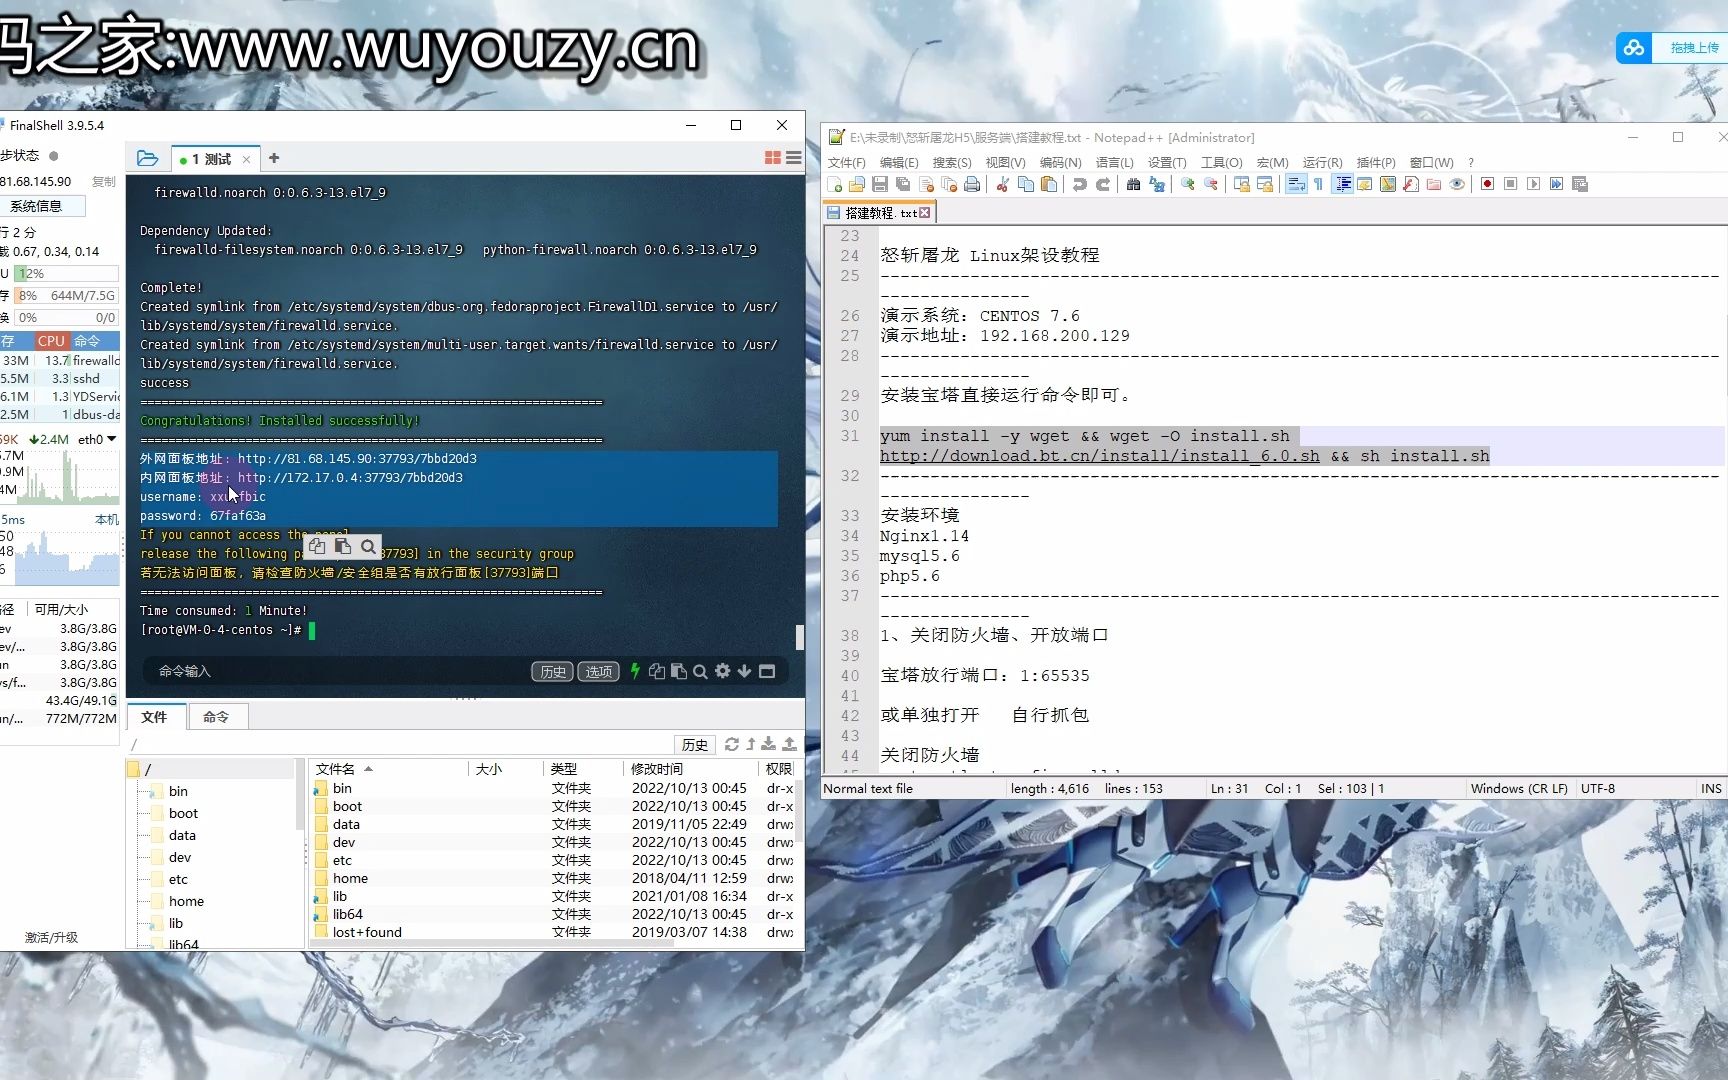Click the FinalShell terminal vertical scrollbar thumb

(x=799, y=637)
